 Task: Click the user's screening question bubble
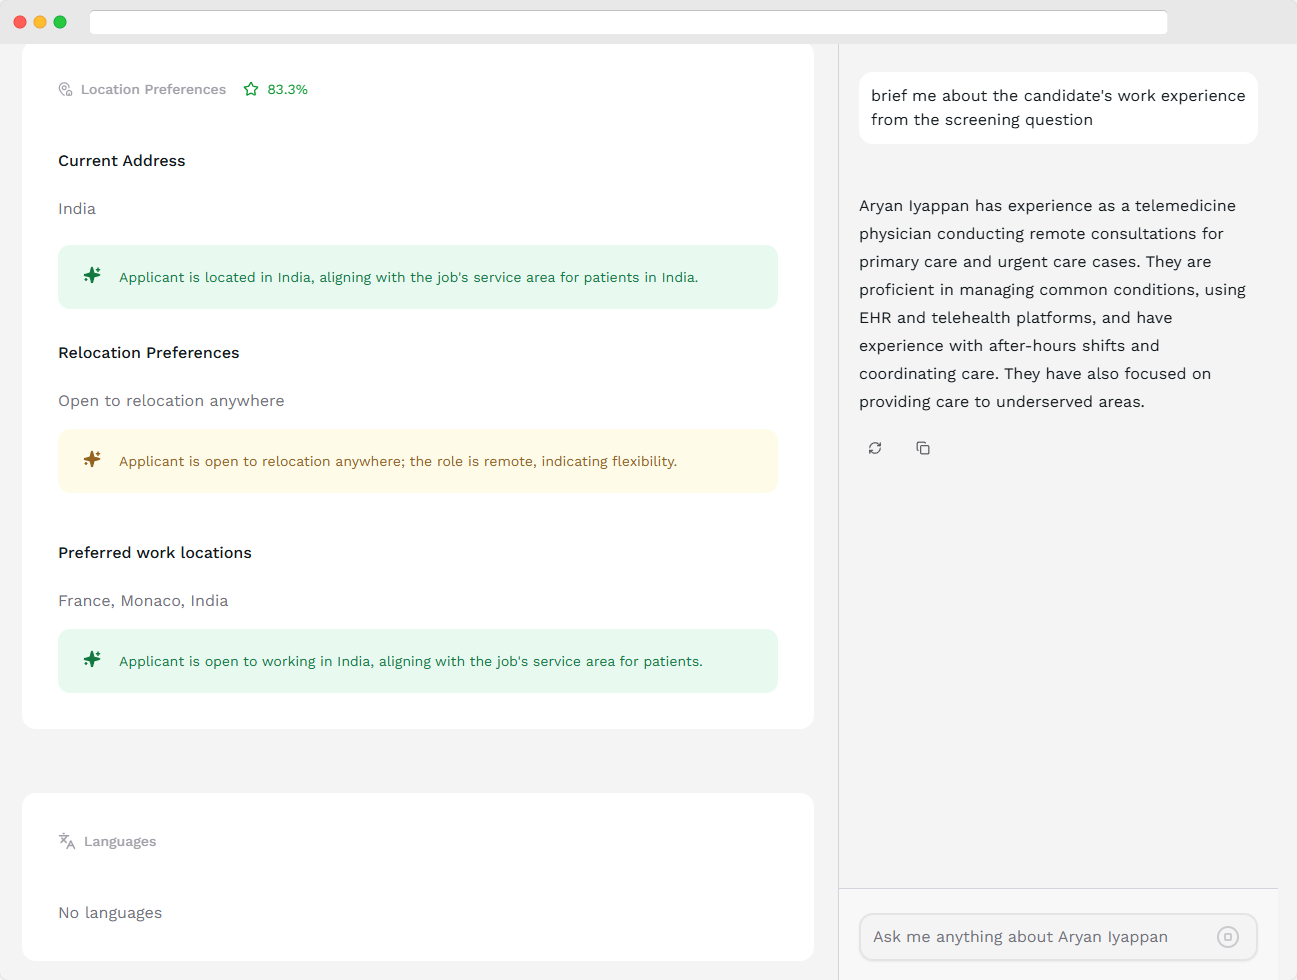(x=1058, y=107)
